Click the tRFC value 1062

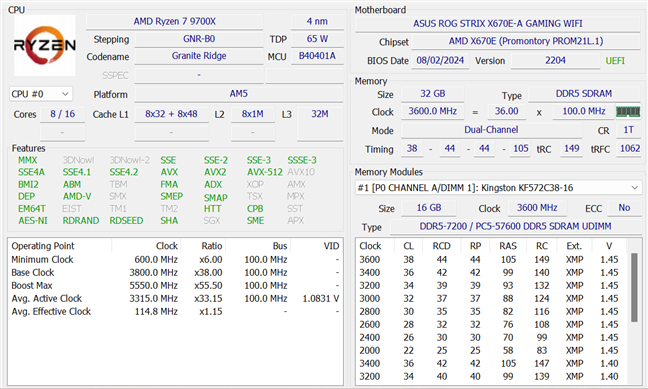(x=630, y=149)
